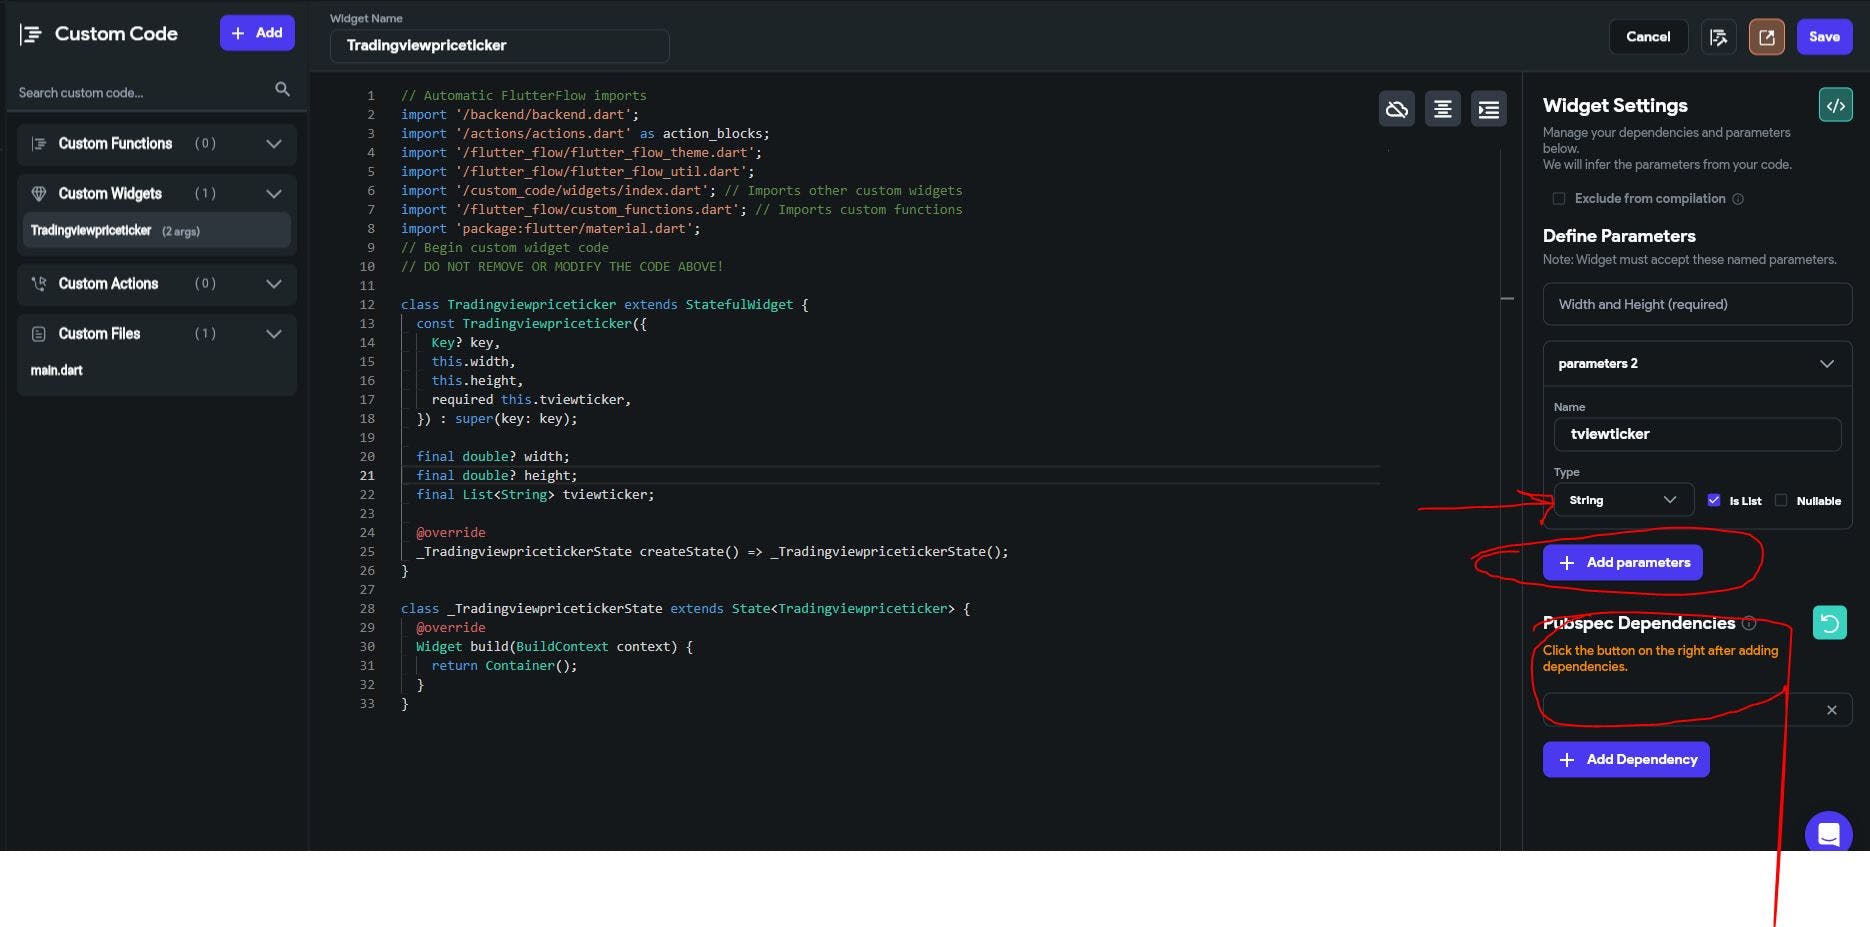Click the open in new window icon
The image size is (1870, 927).
click(x=1766, y=37)
